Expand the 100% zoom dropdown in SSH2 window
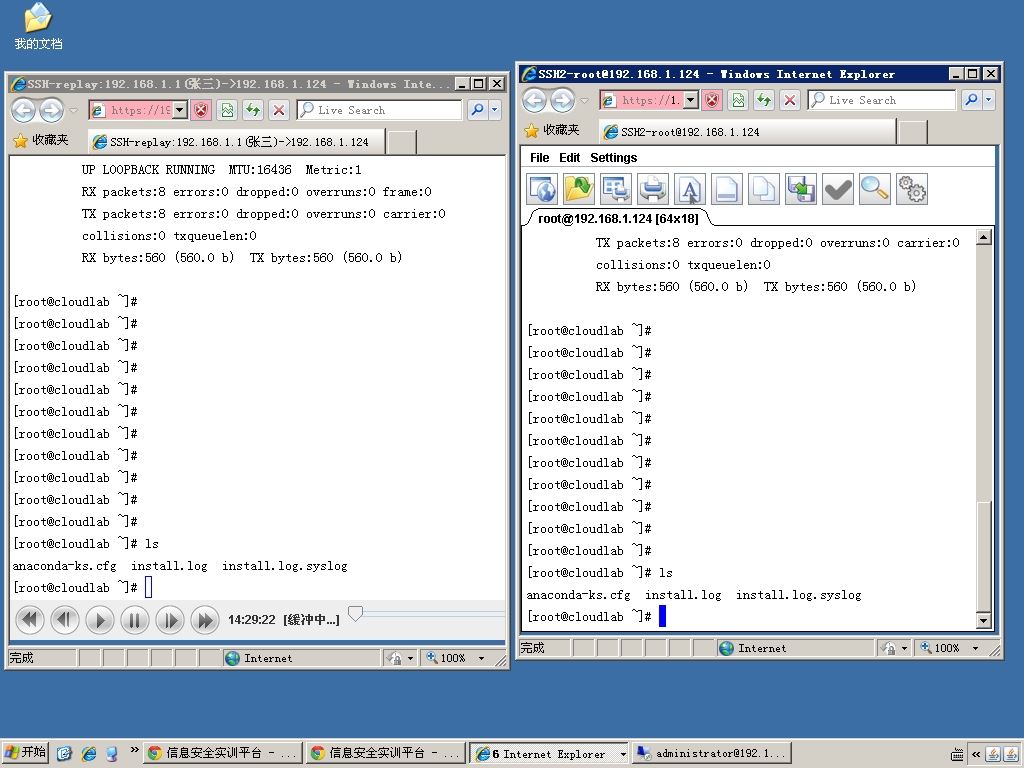The width and height of the screenshot is (1024, 768). click(975, 648)
